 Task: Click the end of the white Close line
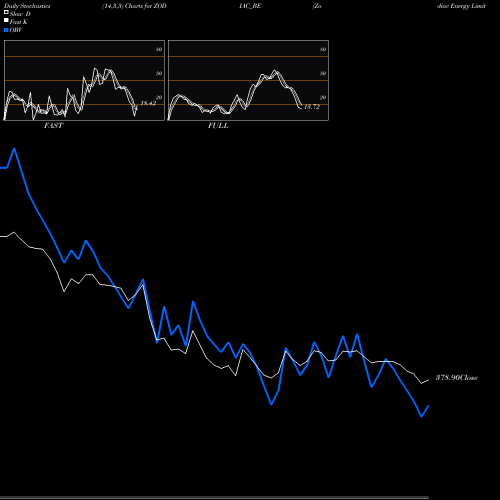(428, 380)
